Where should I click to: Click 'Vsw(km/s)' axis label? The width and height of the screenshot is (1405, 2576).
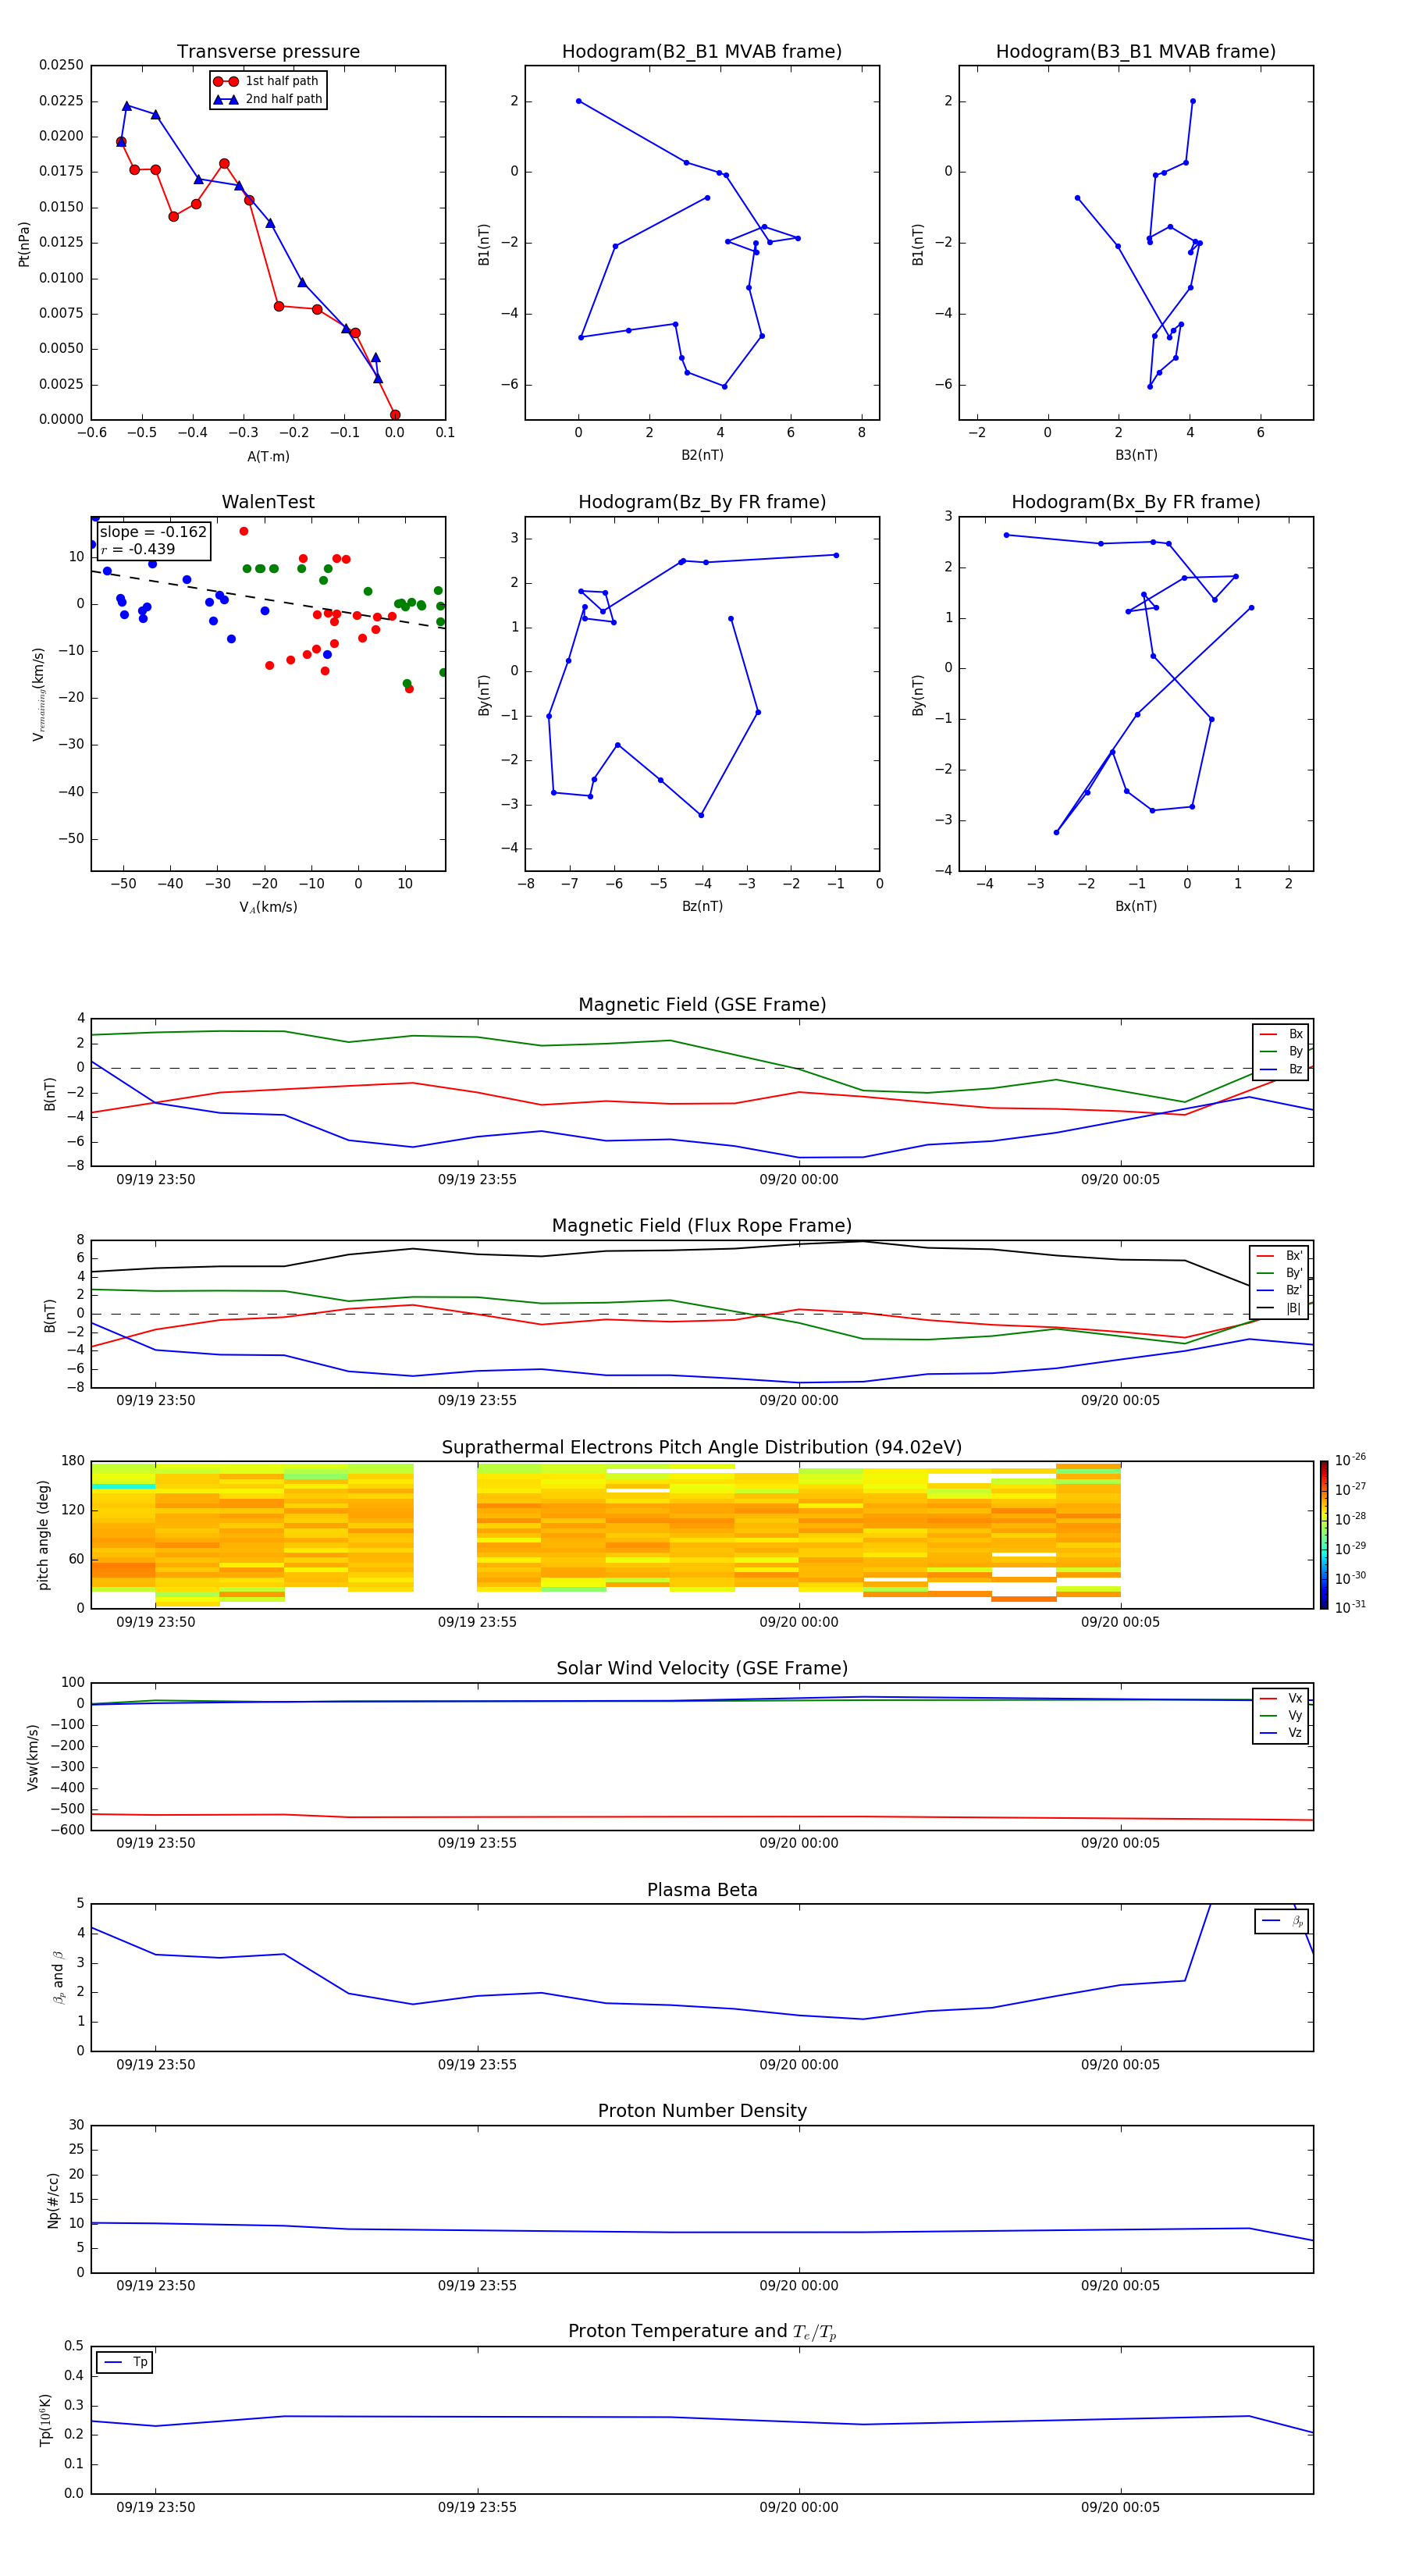[x=33, y=1757]
